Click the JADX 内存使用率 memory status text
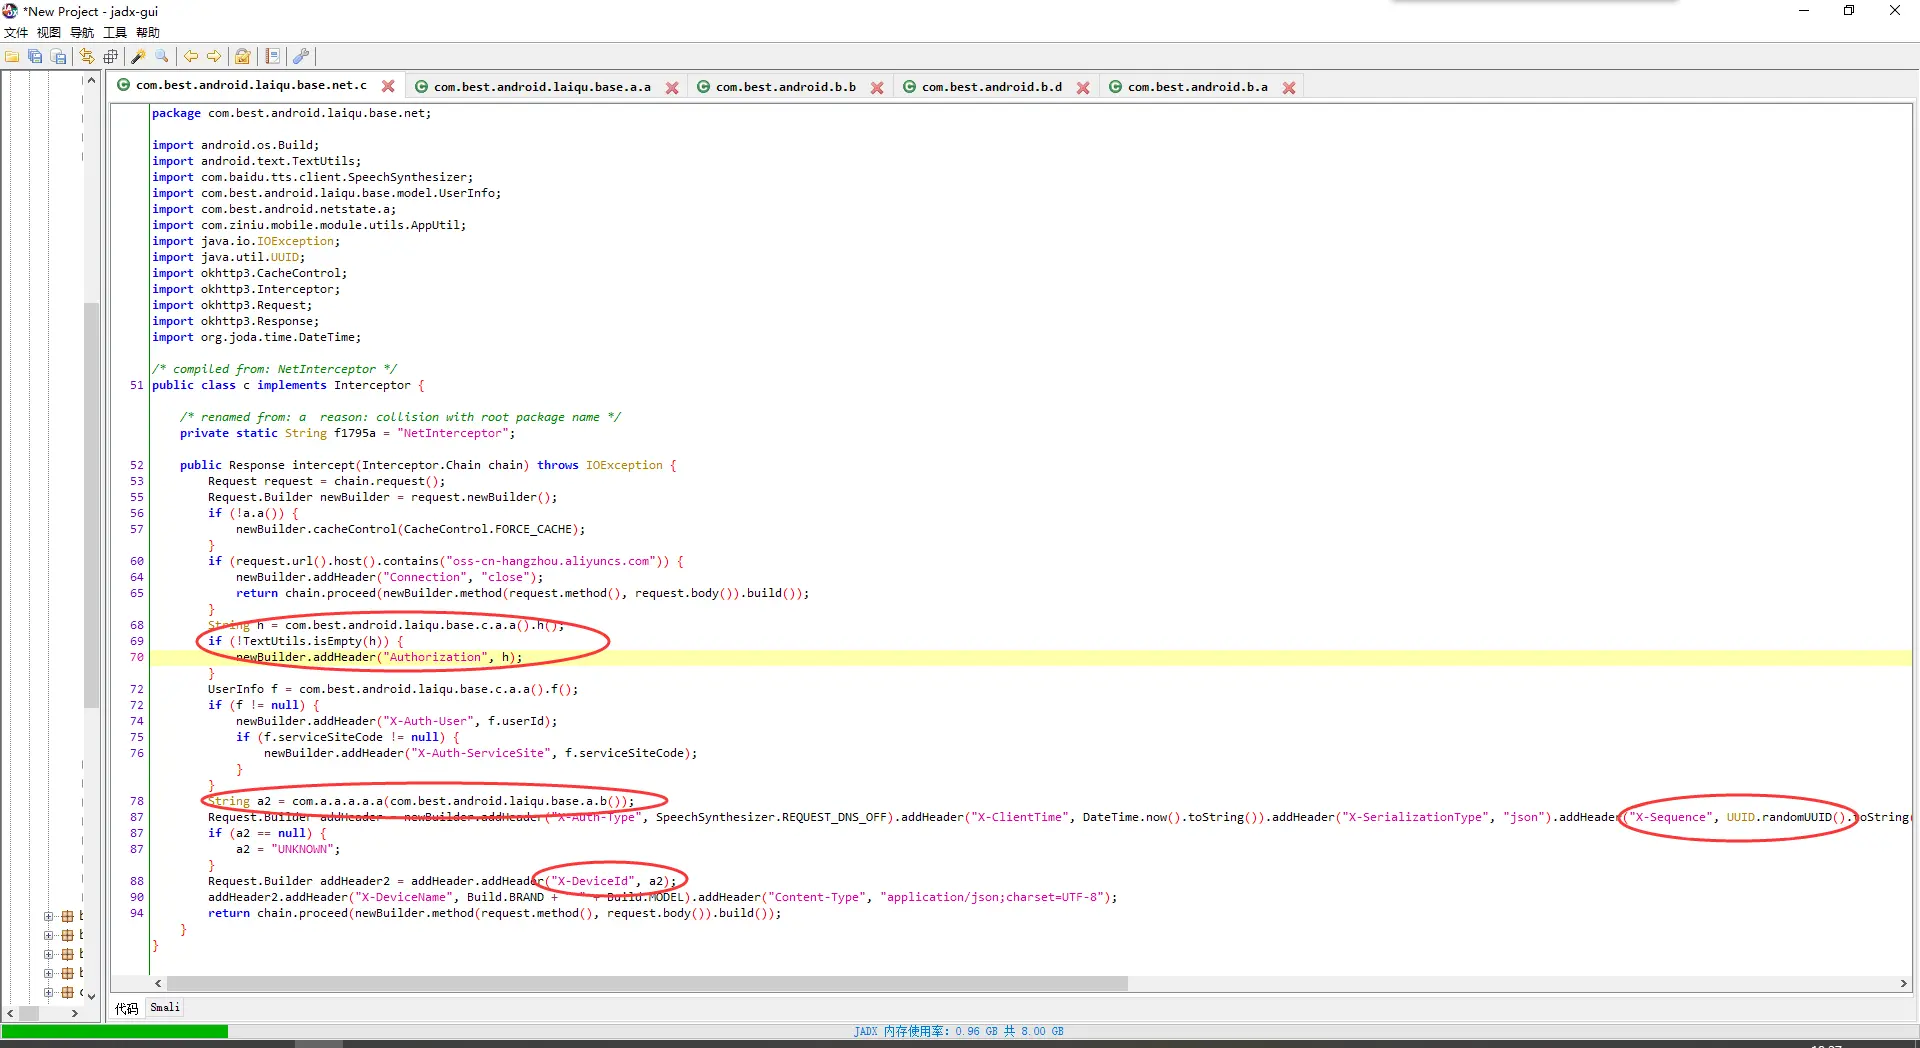Screen dimensions: 1920x1048 [x=959, y=1031]
